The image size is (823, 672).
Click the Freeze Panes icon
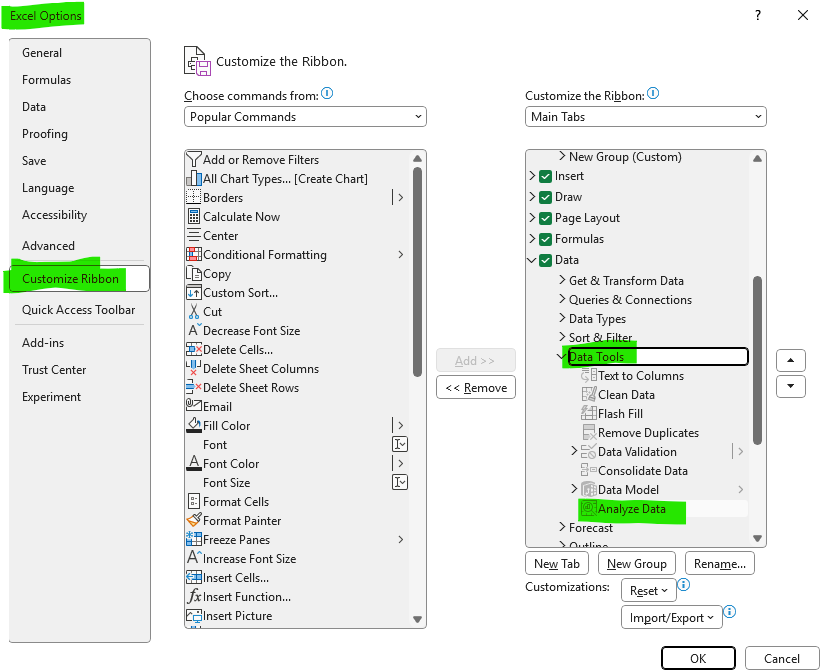[x=194, y=539]
